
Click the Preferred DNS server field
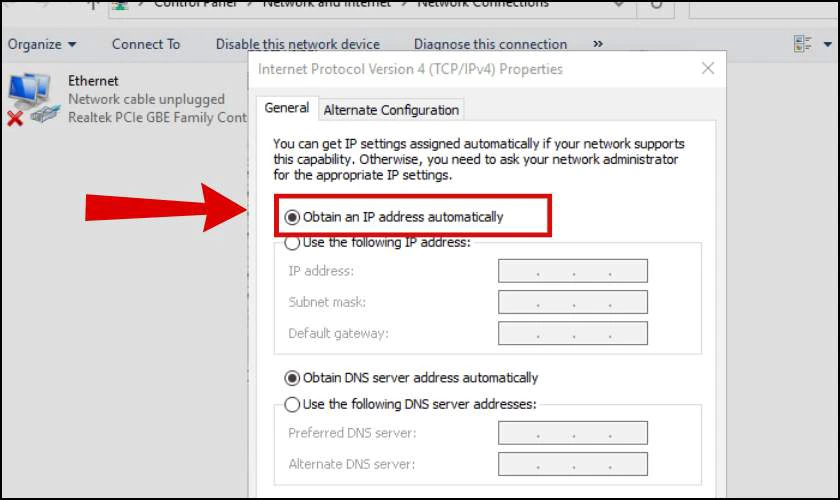click(573, 433)
